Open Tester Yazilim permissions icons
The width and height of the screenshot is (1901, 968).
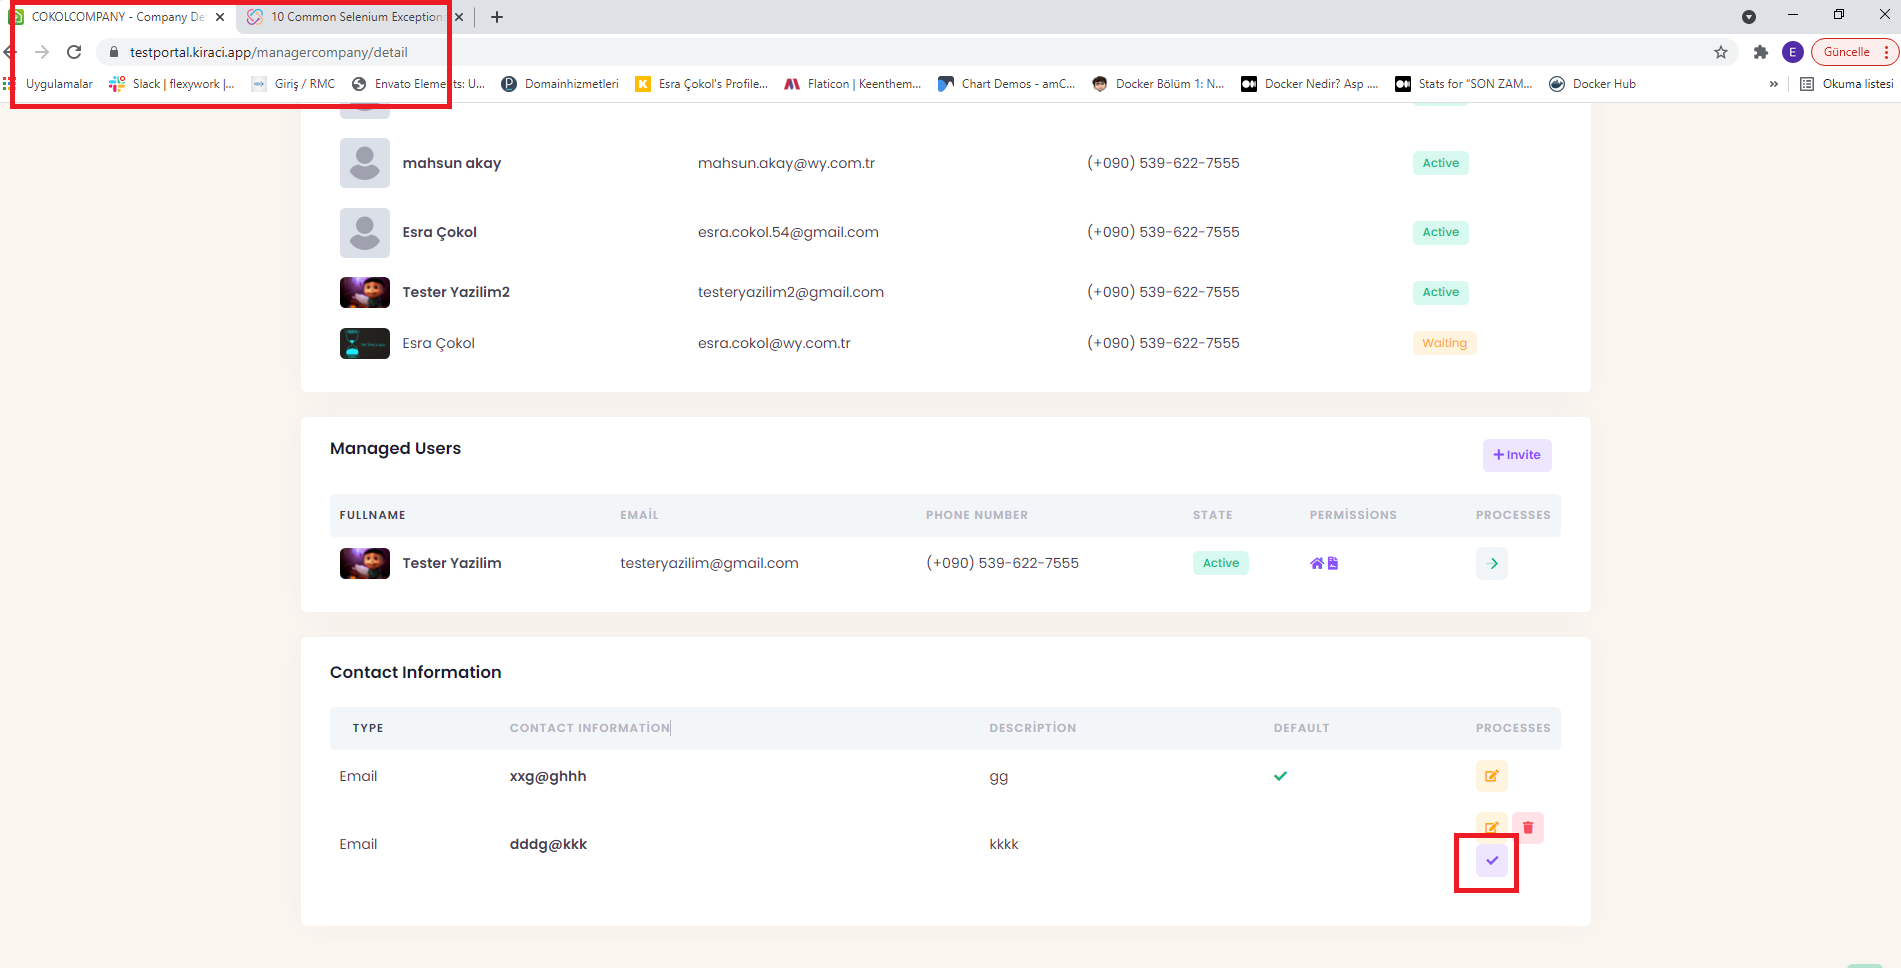1324,563
